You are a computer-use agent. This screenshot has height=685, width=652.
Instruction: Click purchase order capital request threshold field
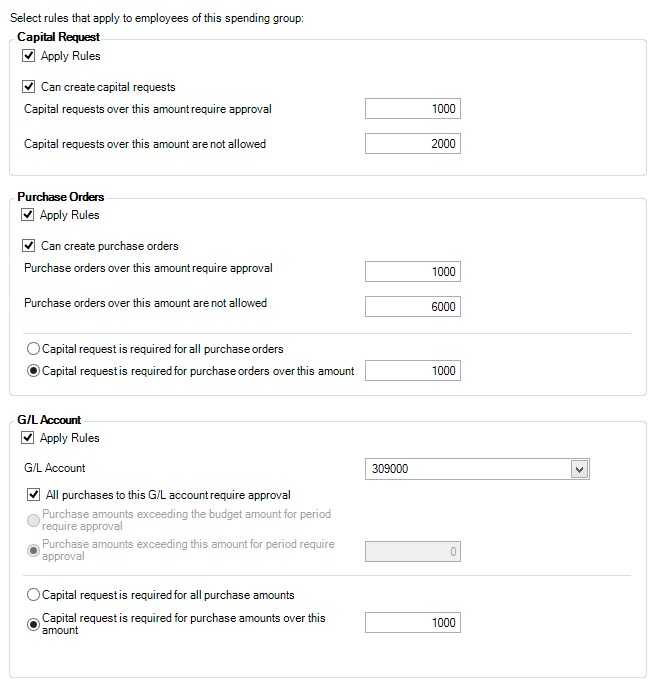click(x=412, y=371)
